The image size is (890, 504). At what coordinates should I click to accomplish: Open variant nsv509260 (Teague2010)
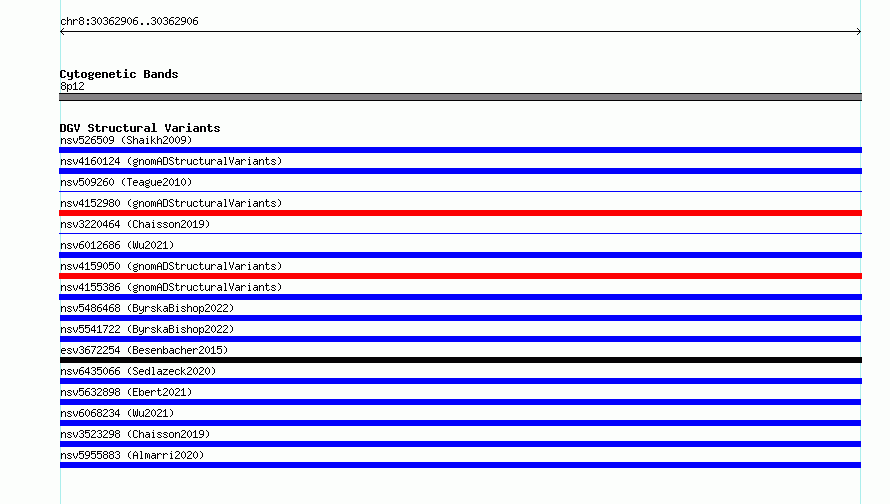point(126,182)
